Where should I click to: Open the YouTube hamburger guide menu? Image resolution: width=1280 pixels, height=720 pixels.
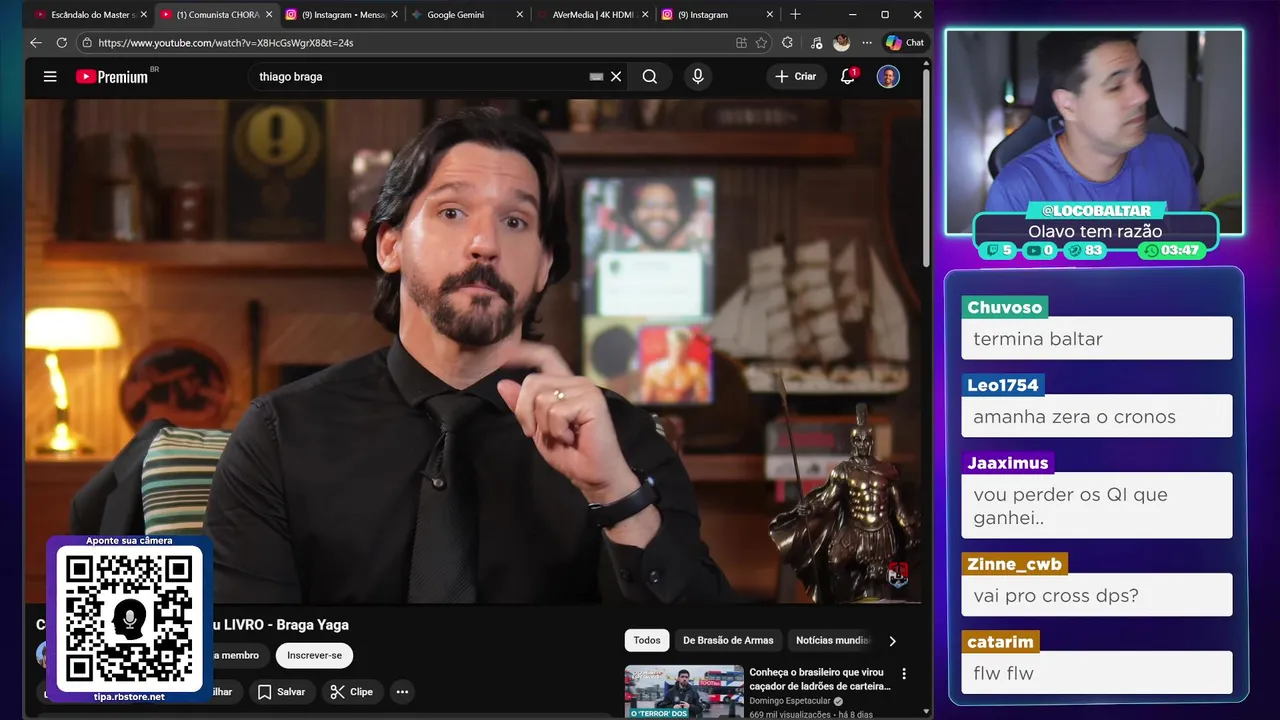[x=50, y=76]
